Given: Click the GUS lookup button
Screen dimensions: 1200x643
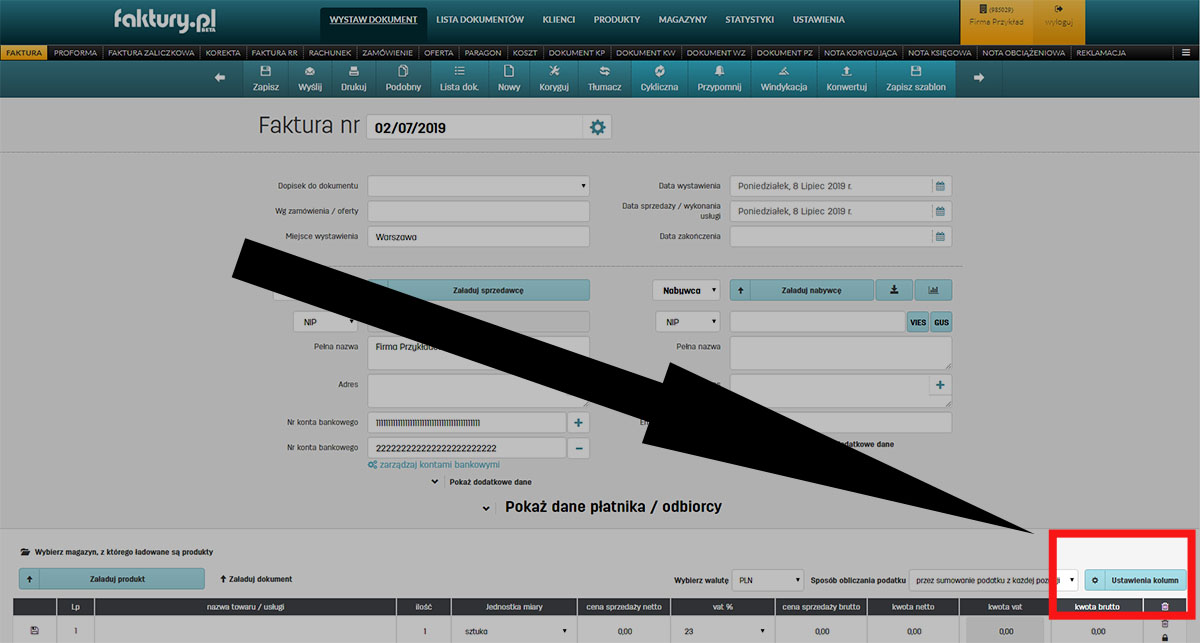Looking at the screenshot, I should [x=941, y=323].
